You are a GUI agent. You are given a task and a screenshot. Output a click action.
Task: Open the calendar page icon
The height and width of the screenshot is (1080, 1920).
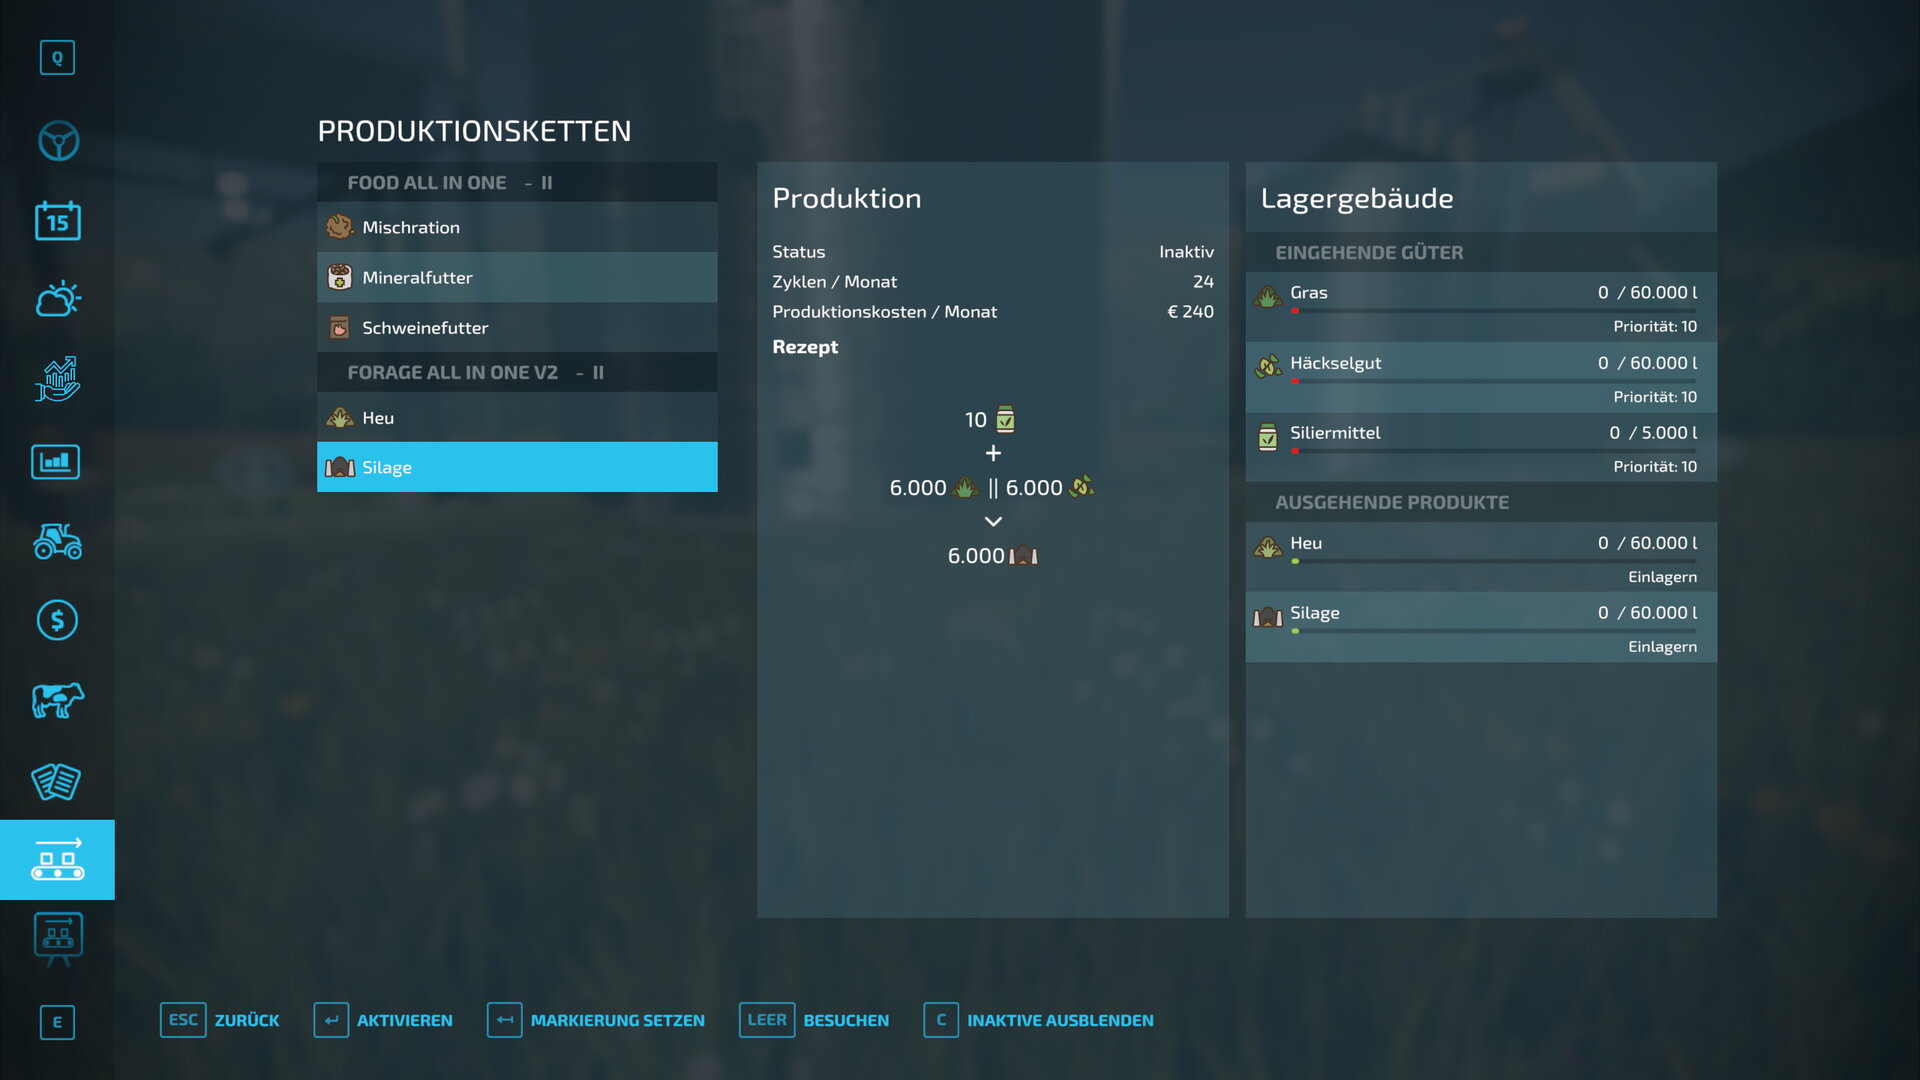(x=58, y=221)
